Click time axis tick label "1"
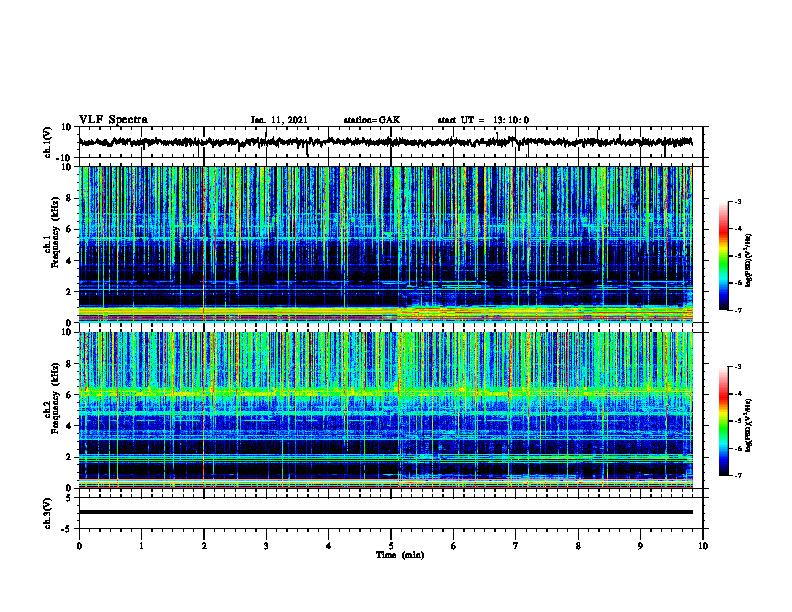 coord(141,546)
